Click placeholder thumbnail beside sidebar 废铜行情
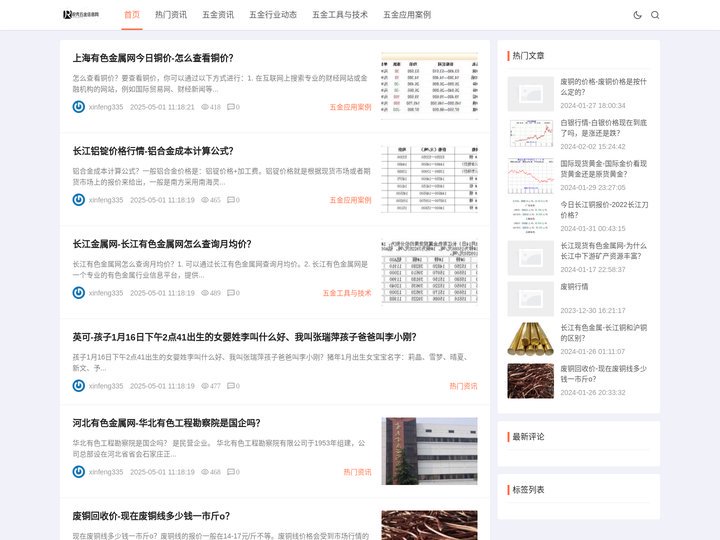The width and height of the screenshot is (720, 540). click(x=530, y=299)
